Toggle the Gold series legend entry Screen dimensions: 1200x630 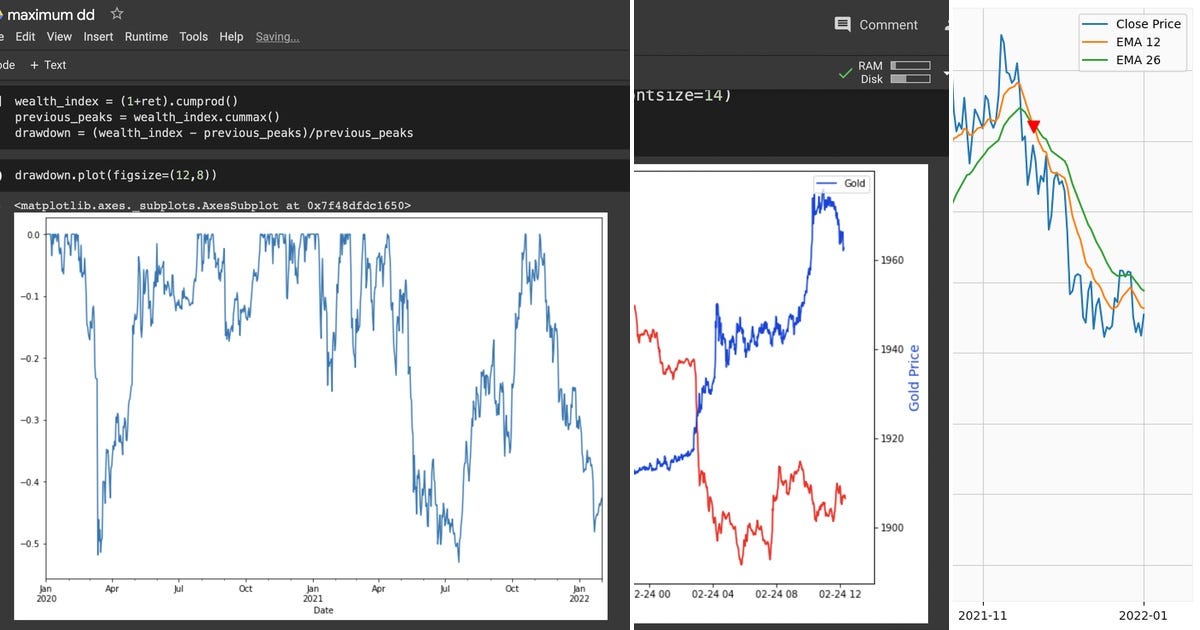click(x=842, y=182)
